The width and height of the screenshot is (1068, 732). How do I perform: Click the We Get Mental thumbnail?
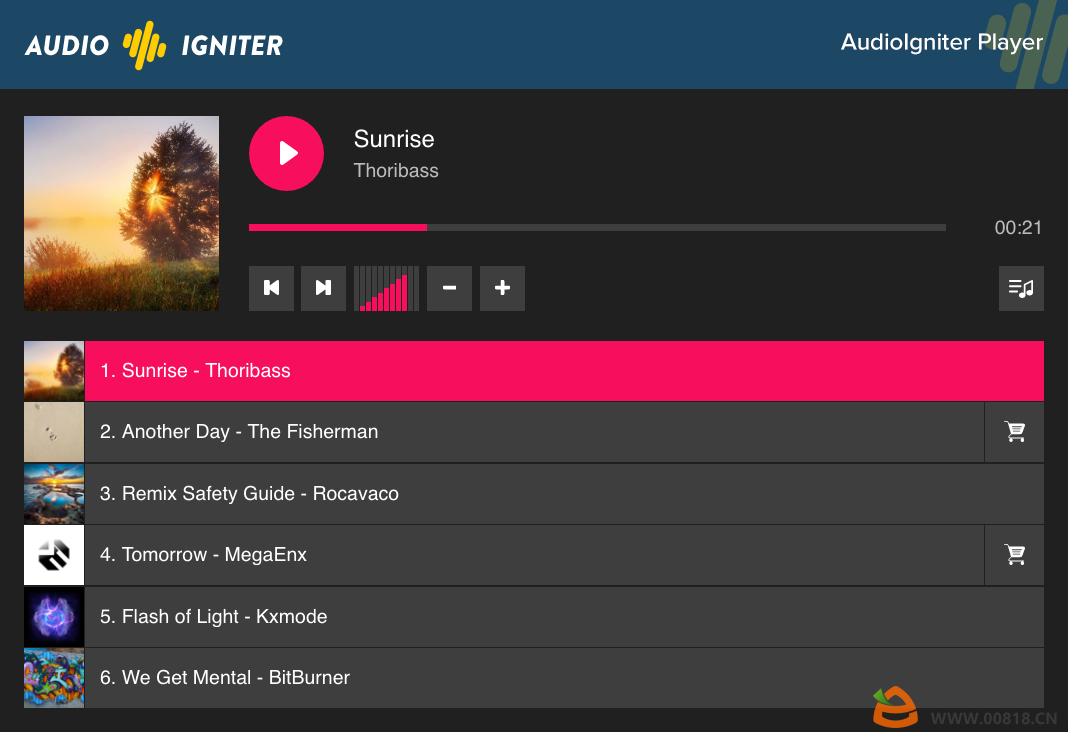point(54,678)
